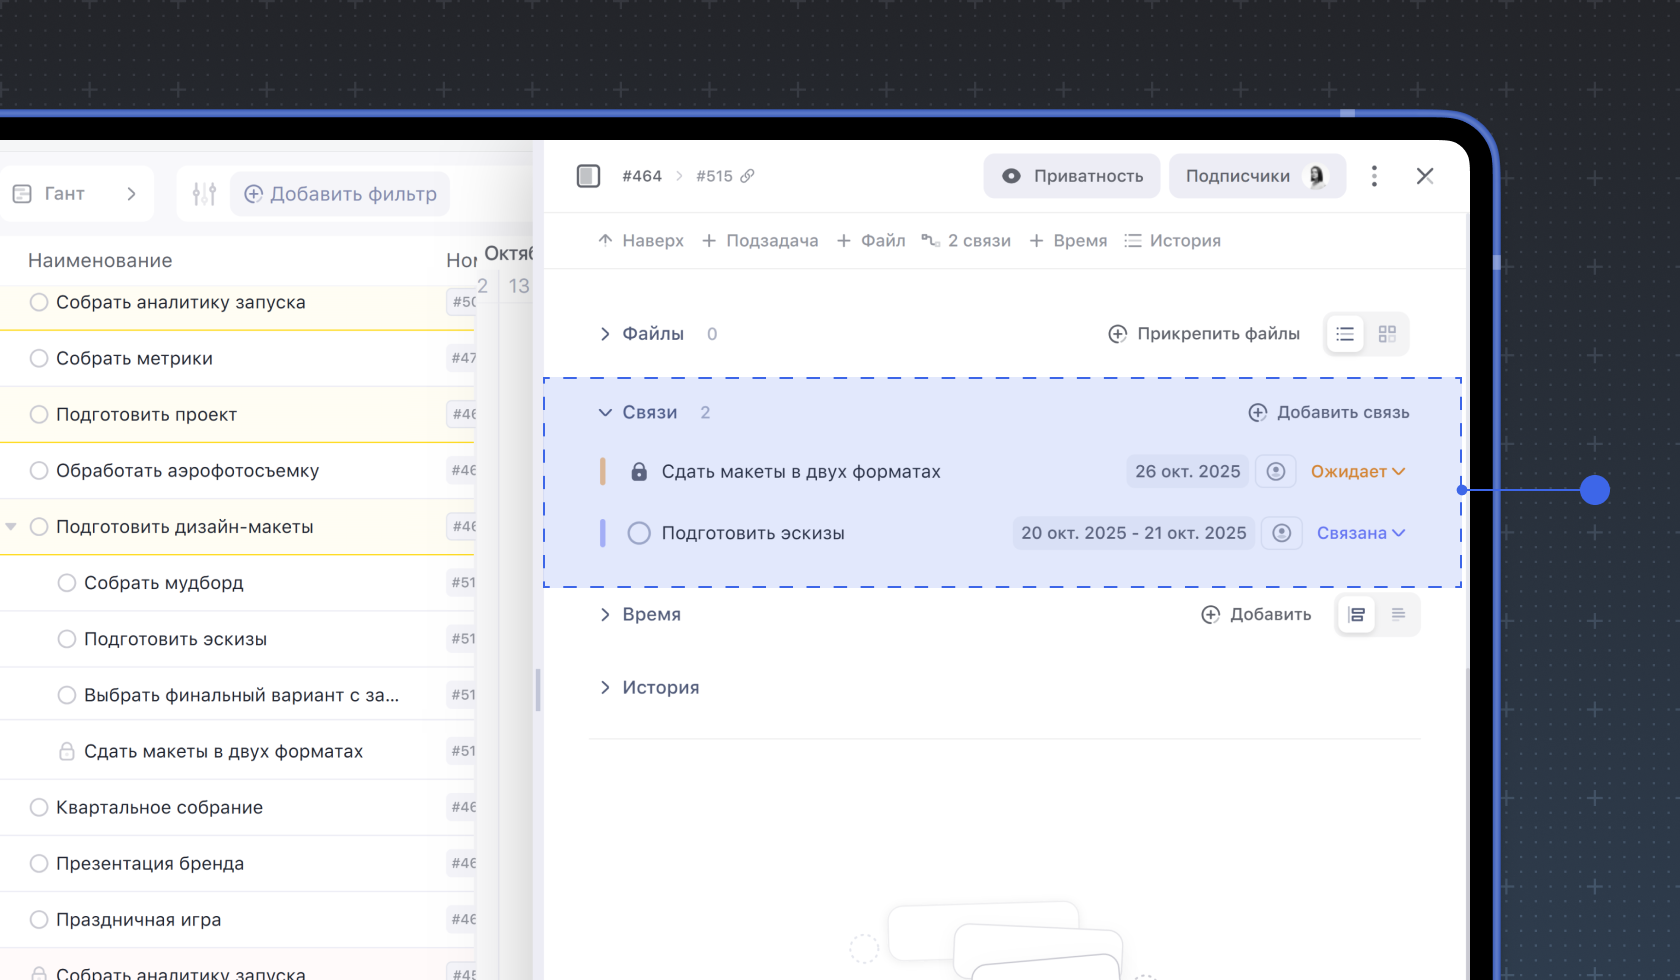
Task: Switch files to grid view
Action: 1387,334
